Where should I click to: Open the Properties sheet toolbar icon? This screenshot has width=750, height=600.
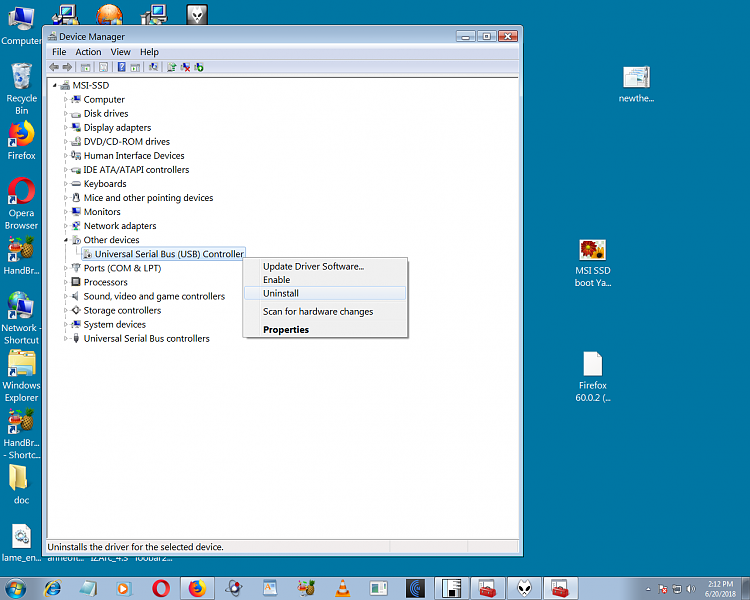click(103, 67)
